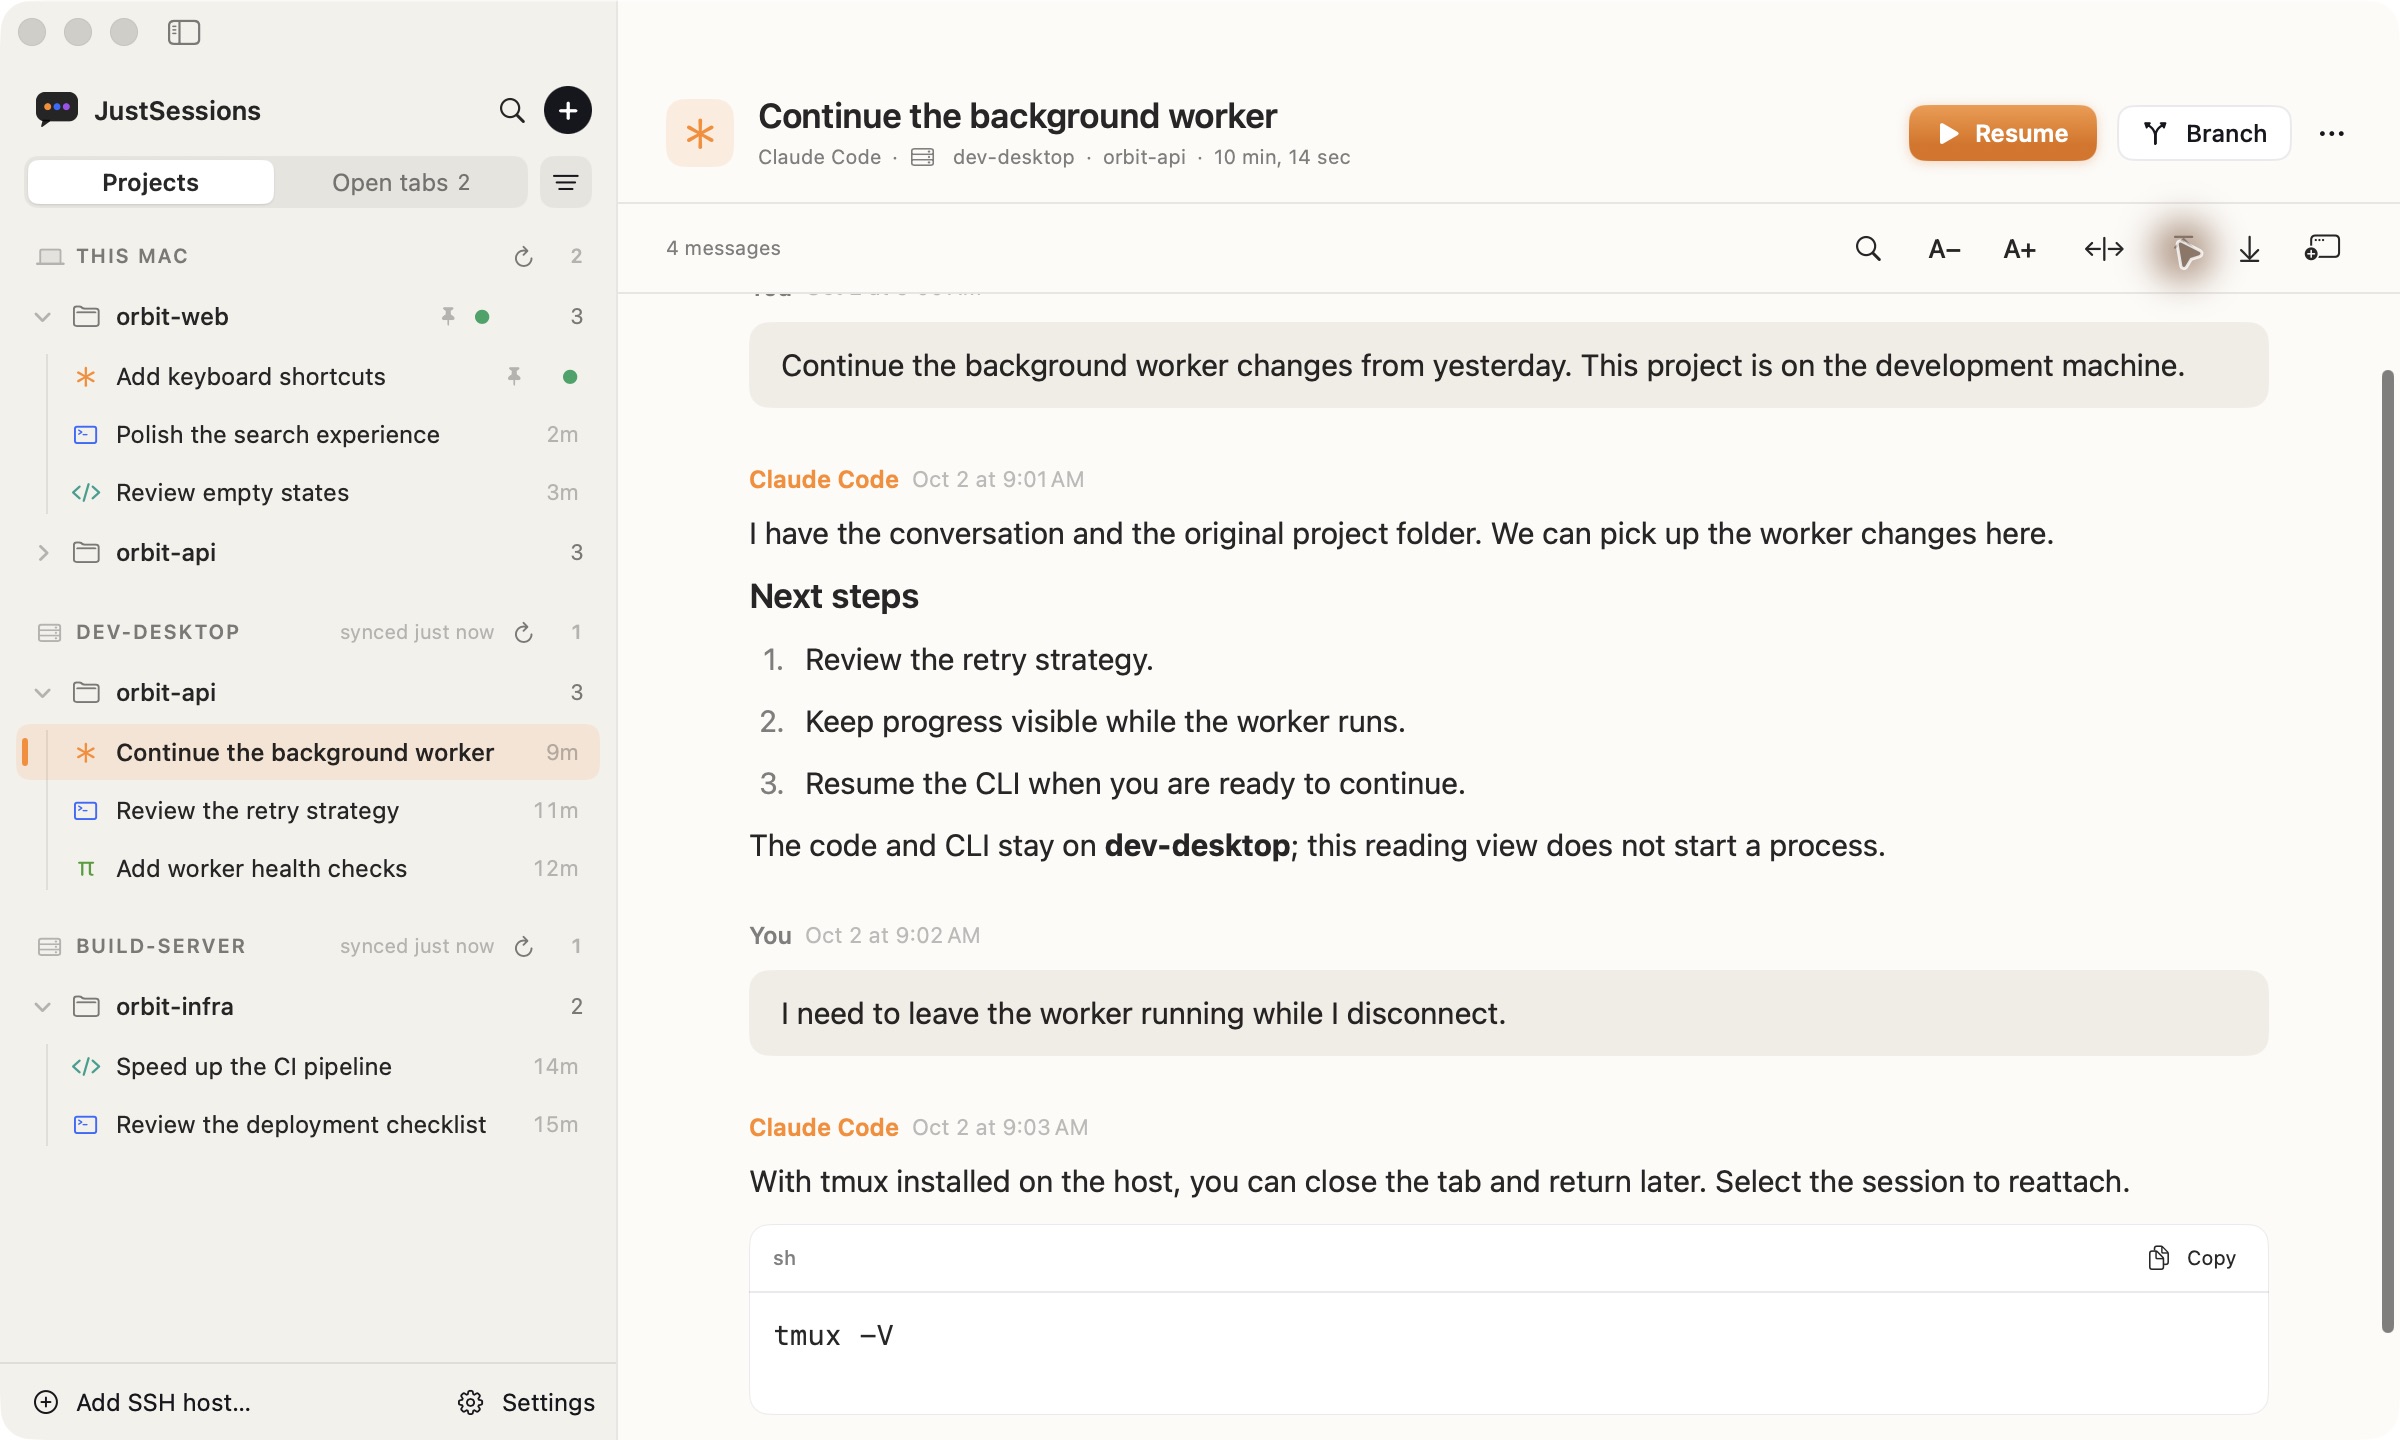2400x1440 pixels.
Task: Click the Branch button
Action: click(x=2204, y=133)
